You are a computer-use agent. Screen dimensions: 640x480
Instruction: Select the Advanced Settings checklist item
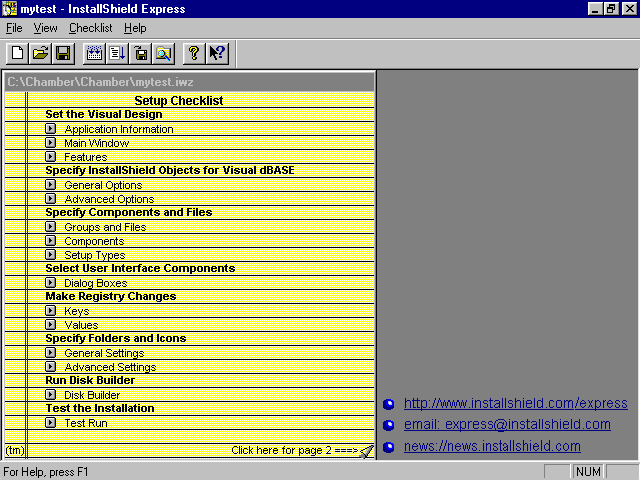(110, 367)
